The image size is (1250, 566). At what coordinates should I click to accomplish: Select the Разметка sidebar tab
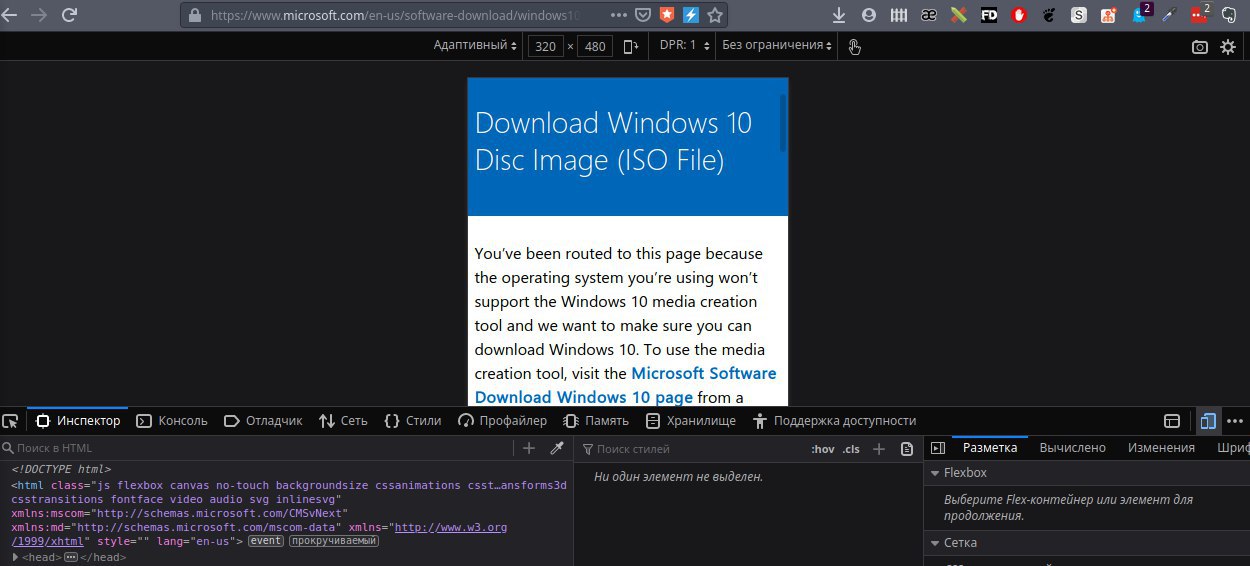[990, 448]
